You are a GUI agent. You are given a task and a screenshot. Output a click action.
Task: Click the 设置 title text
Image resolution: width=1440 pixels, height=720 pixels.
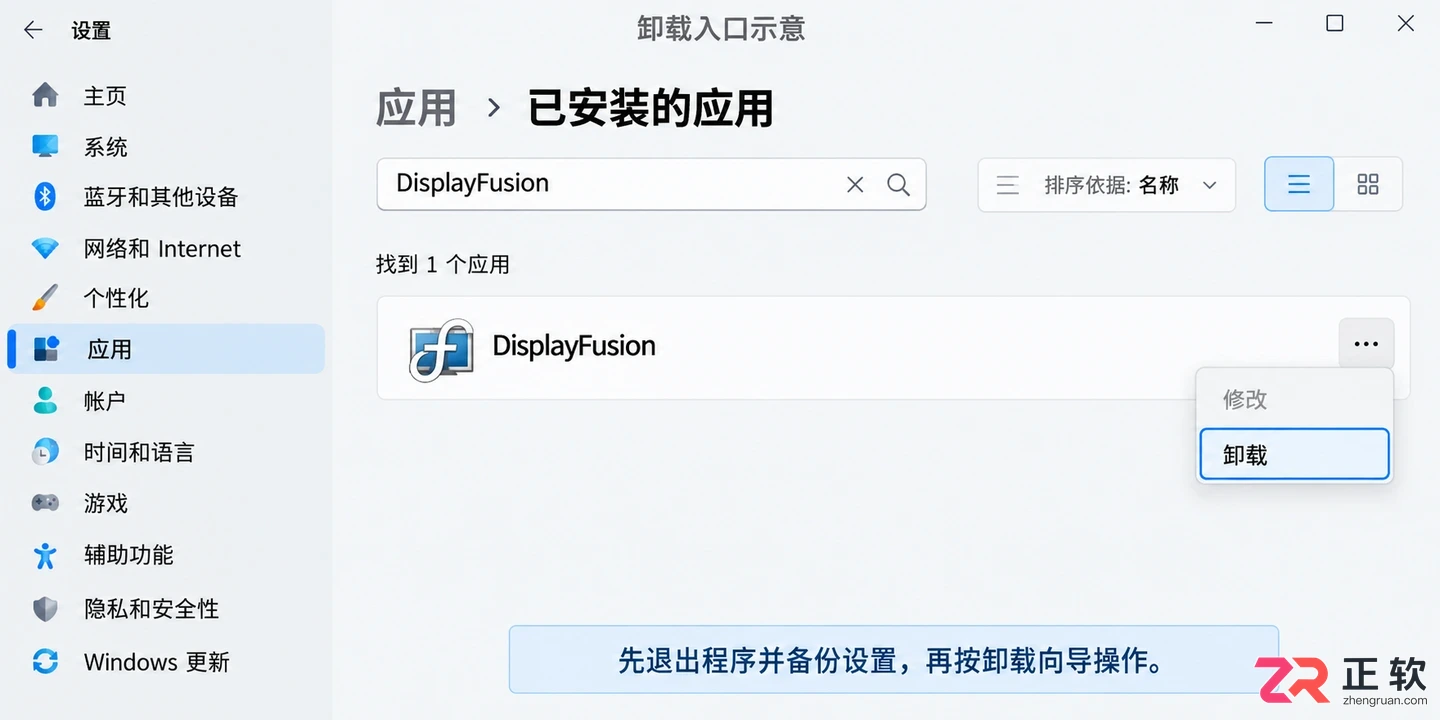pyautogui.click(x=91, y=31)
